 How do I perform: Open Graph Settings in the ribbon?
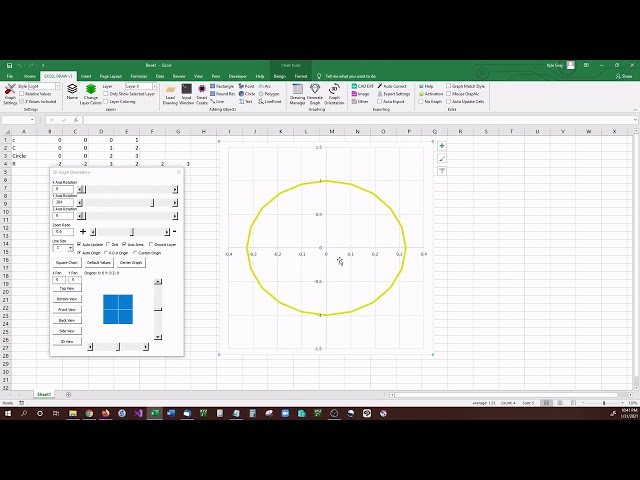point(10,94)
